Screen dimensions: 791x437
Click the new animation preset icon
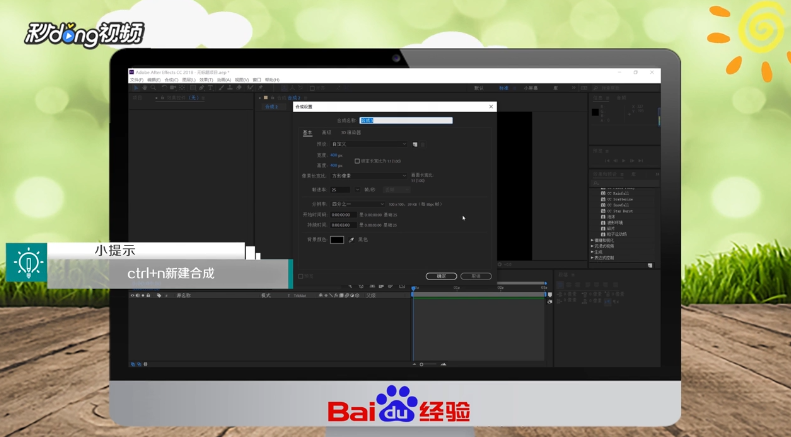click(650, 265)
